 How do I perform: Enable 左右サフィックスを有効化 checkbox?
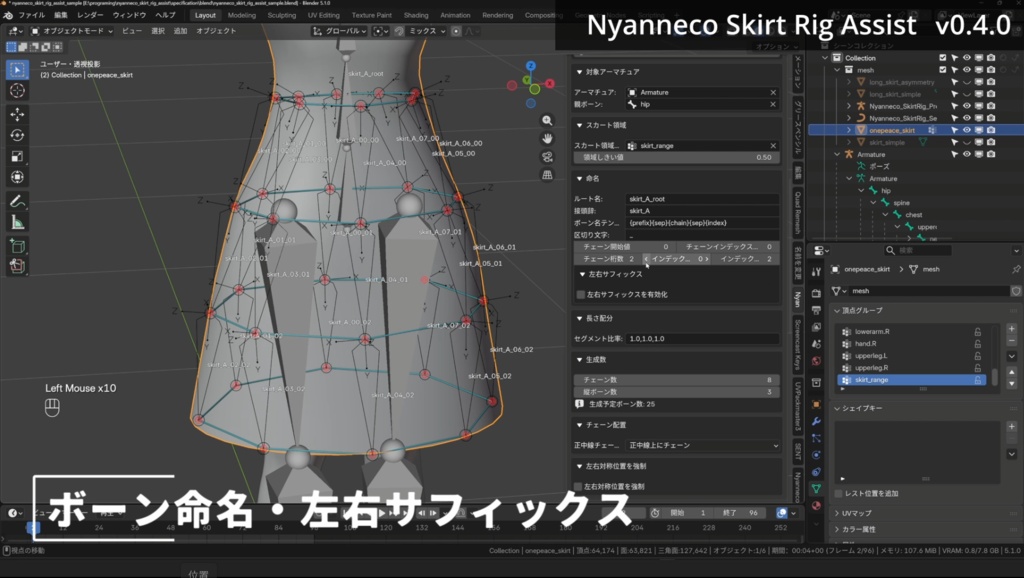580,295
